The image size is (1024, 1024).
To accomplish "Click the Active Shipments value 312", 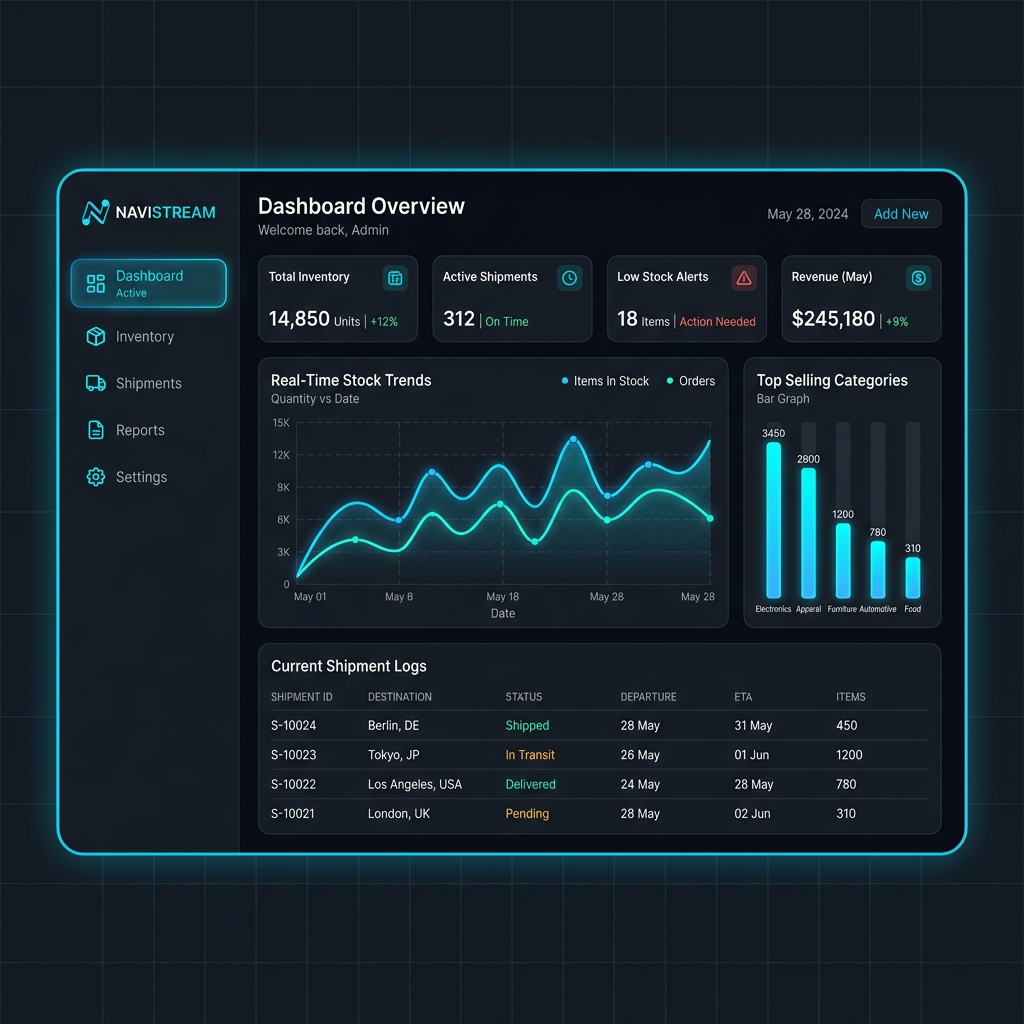I will click(x=458, y=319).
